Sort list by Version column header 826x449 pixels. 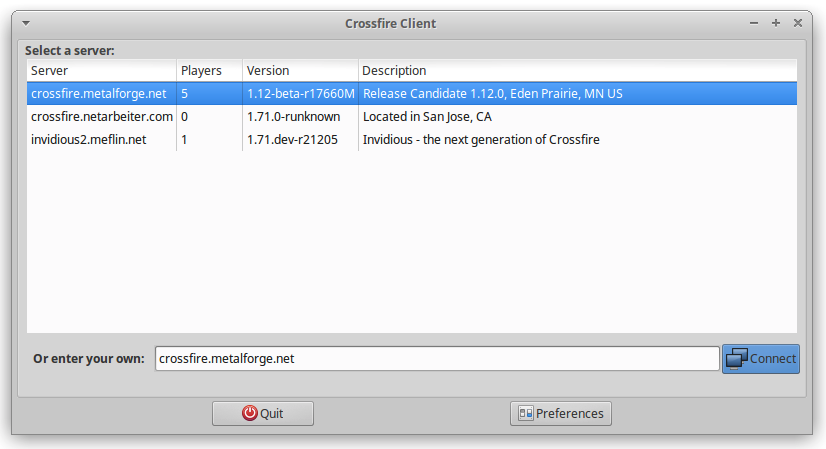[298, 70]
